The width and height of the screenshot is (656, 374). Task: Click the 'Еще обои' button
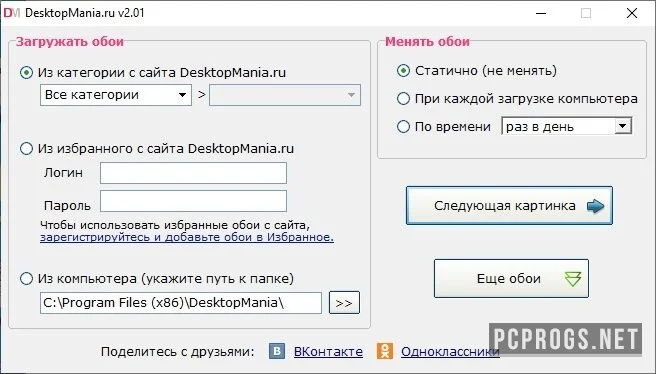coord(511,279)
